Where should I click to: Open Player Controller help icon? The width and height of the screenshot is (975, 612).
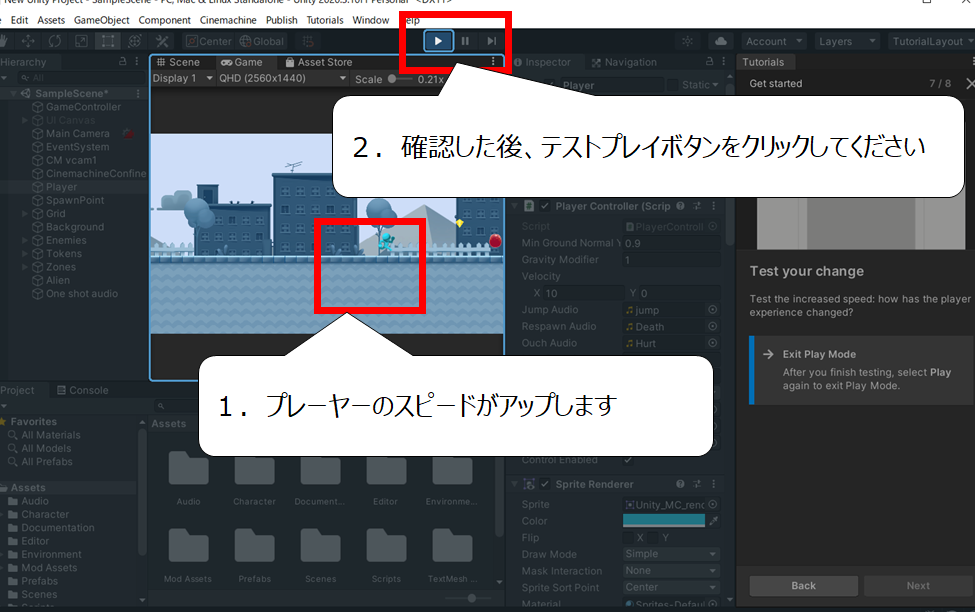point(680,206)
